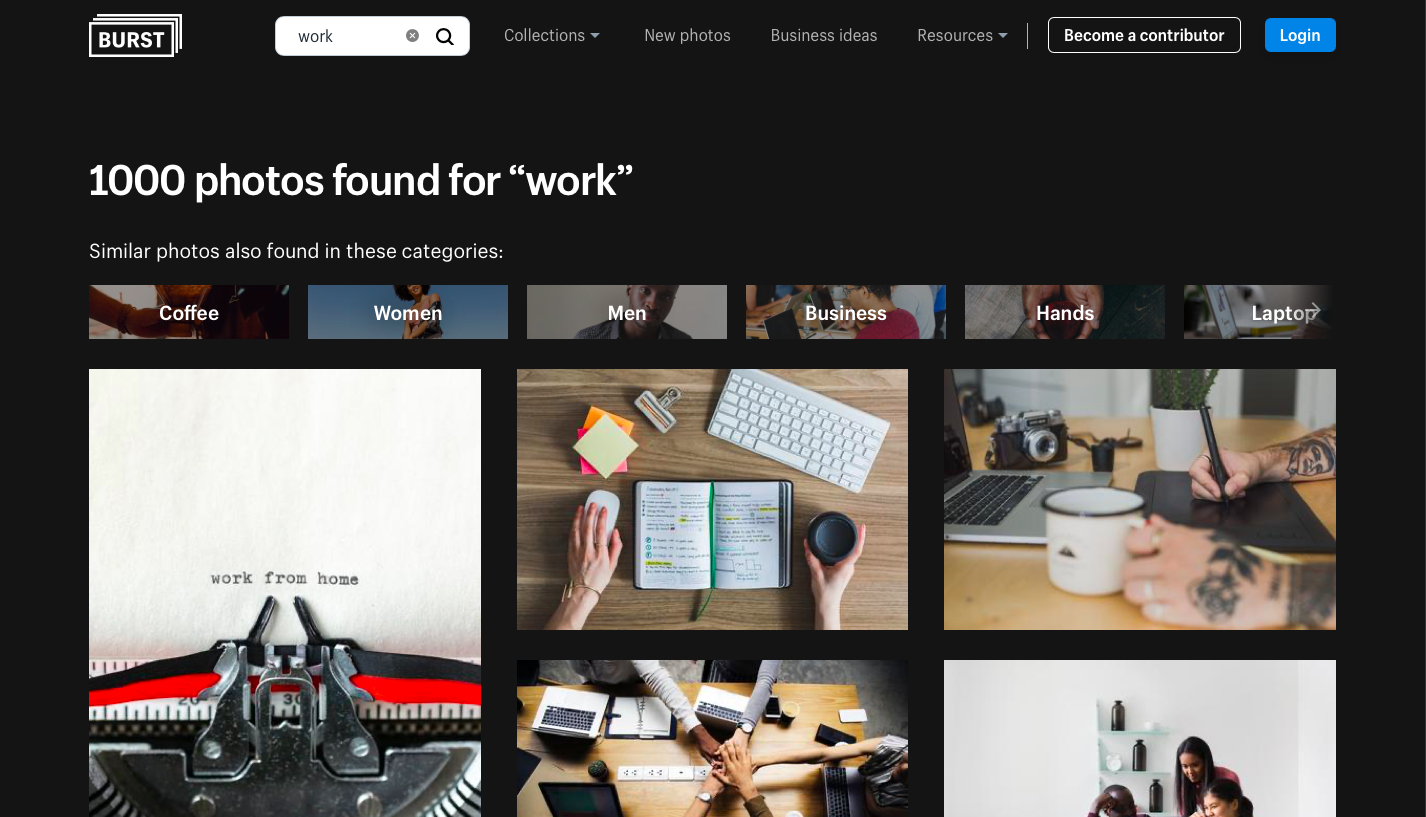Image resolution: width=1426 pixels, height=817 pixels.
Task: Click Become a contributor button
Action: (1144, 35)
